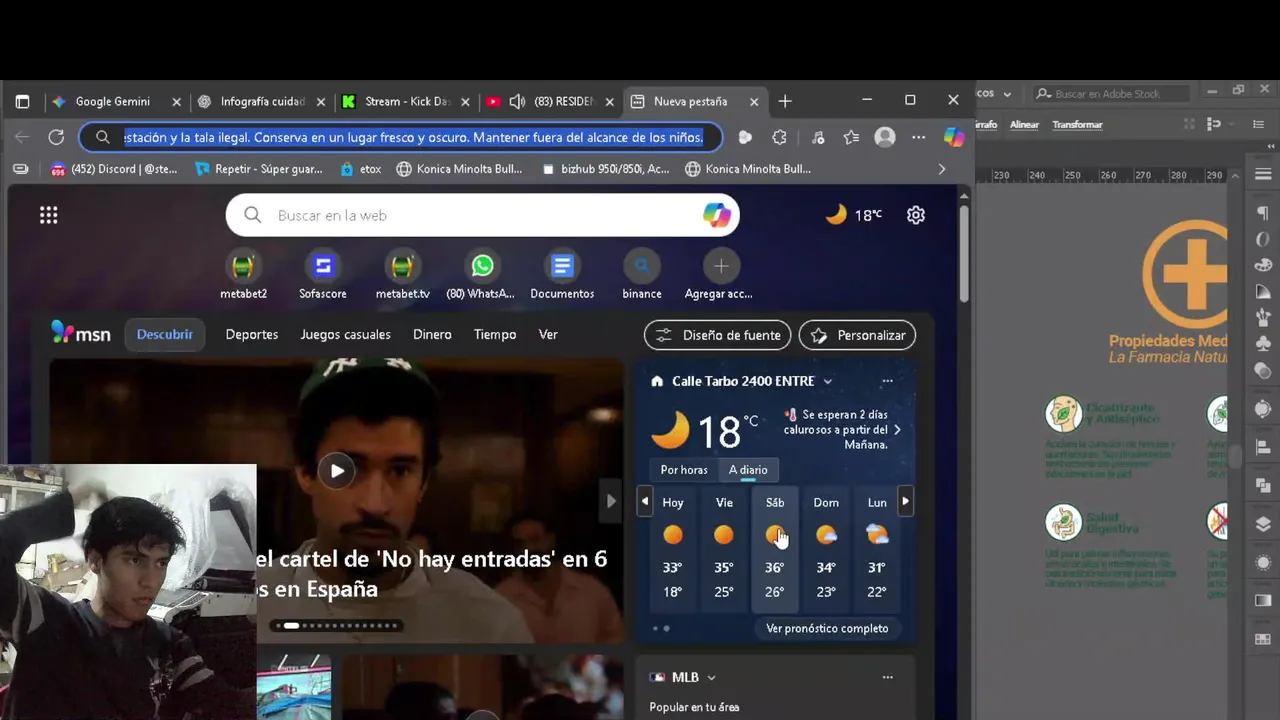Screen dimensions: 1280x720
Task: Play the featured news video
Action: tap(337, 471)
